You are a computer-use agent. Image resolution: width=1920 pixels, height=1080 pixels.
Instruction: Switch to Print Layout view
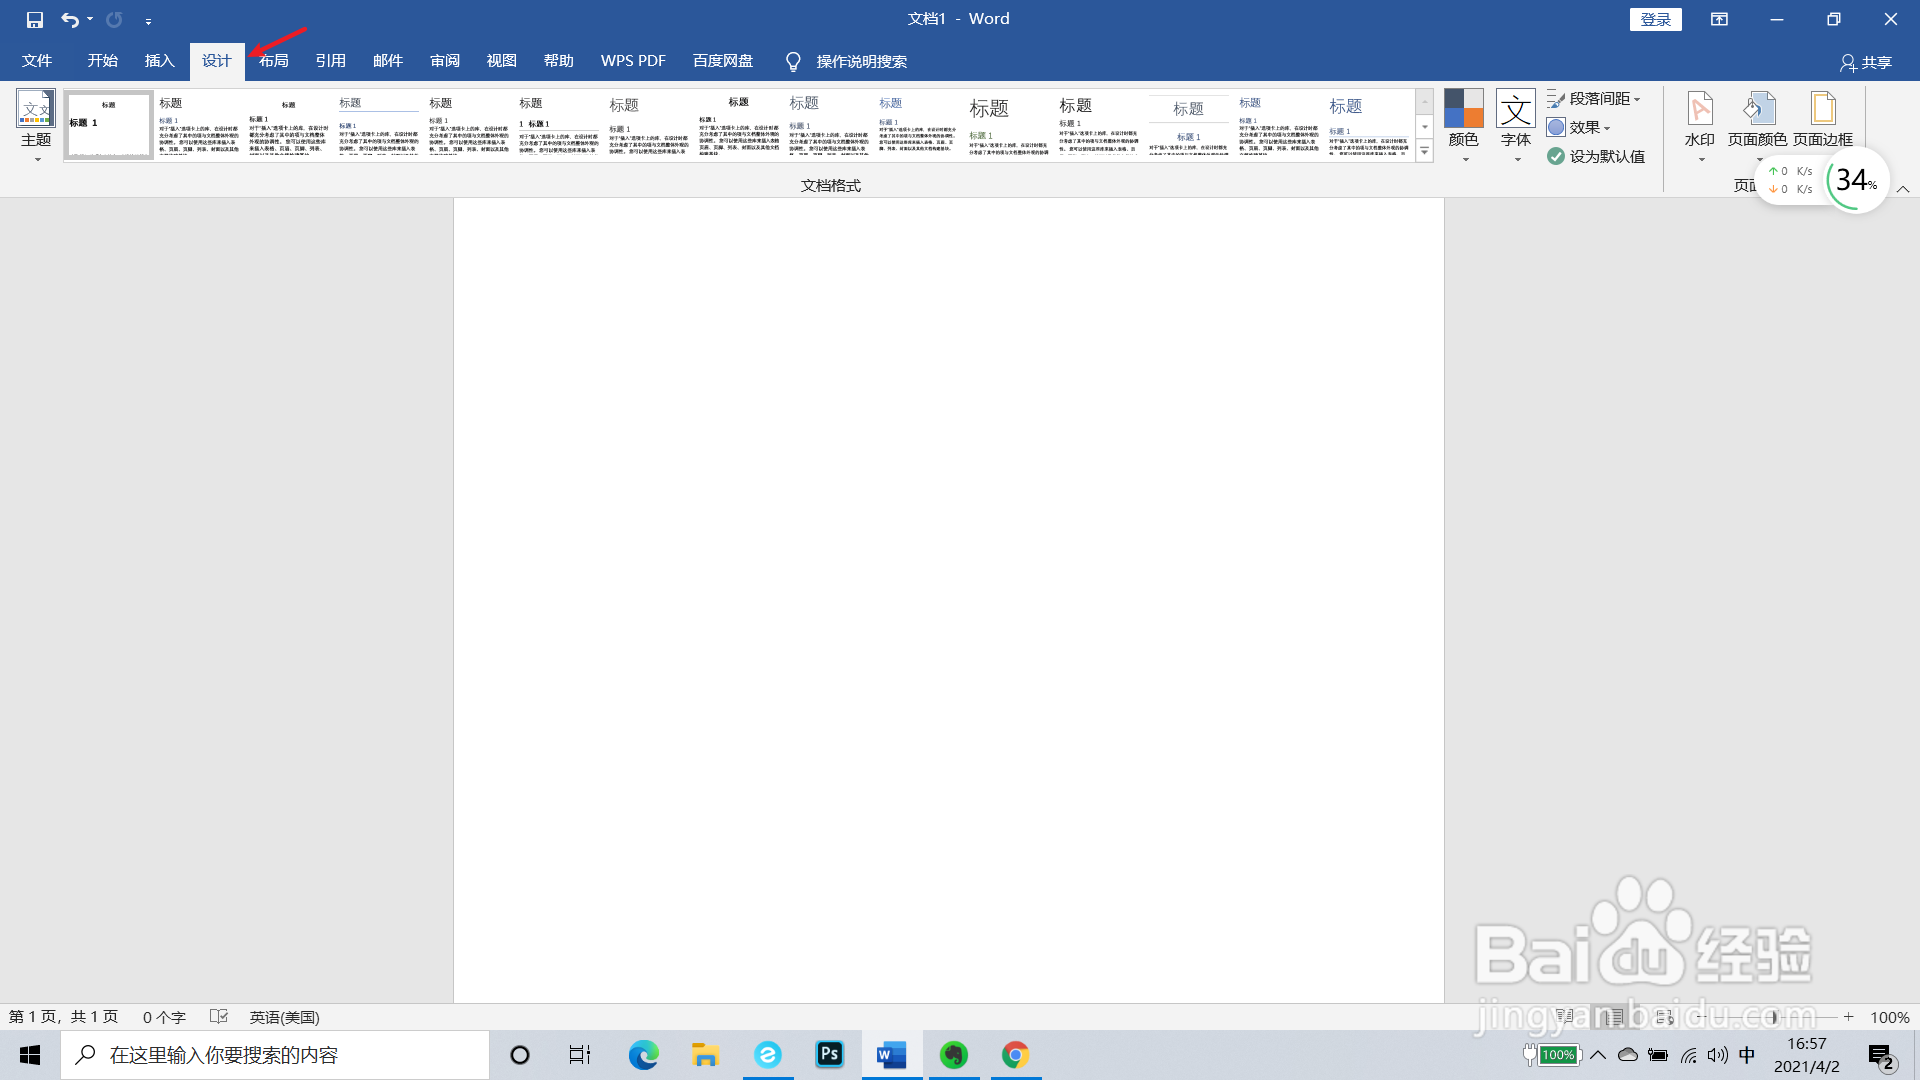1614,1017
